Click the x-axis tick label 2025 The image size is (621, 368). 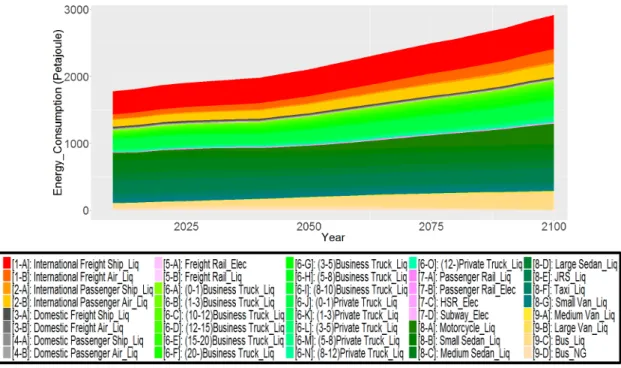[x=186, y=227]
